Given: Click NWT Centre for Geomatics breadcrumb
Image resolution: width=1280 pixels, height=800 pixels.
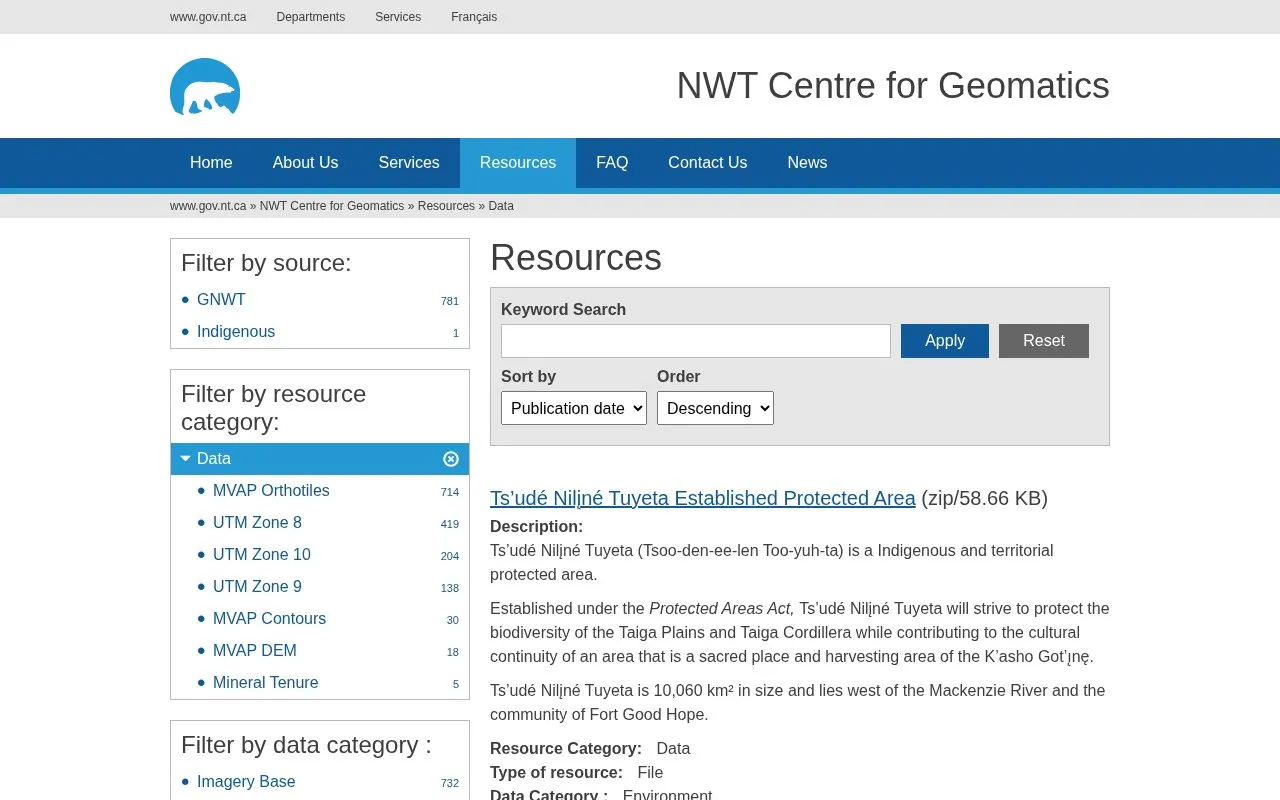Looking at the screenshot, I should [x=332, y=206].
